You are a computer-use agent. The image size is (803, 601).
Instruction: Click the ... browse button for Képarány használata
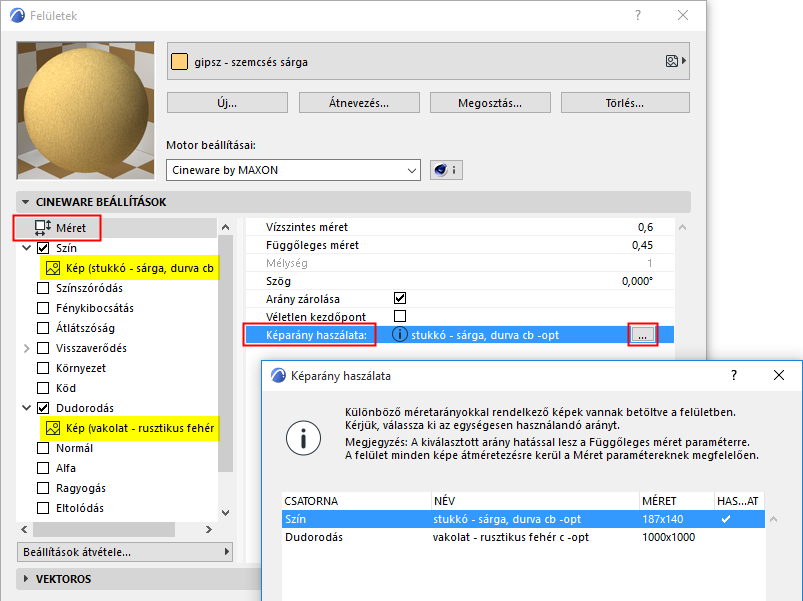643,335
